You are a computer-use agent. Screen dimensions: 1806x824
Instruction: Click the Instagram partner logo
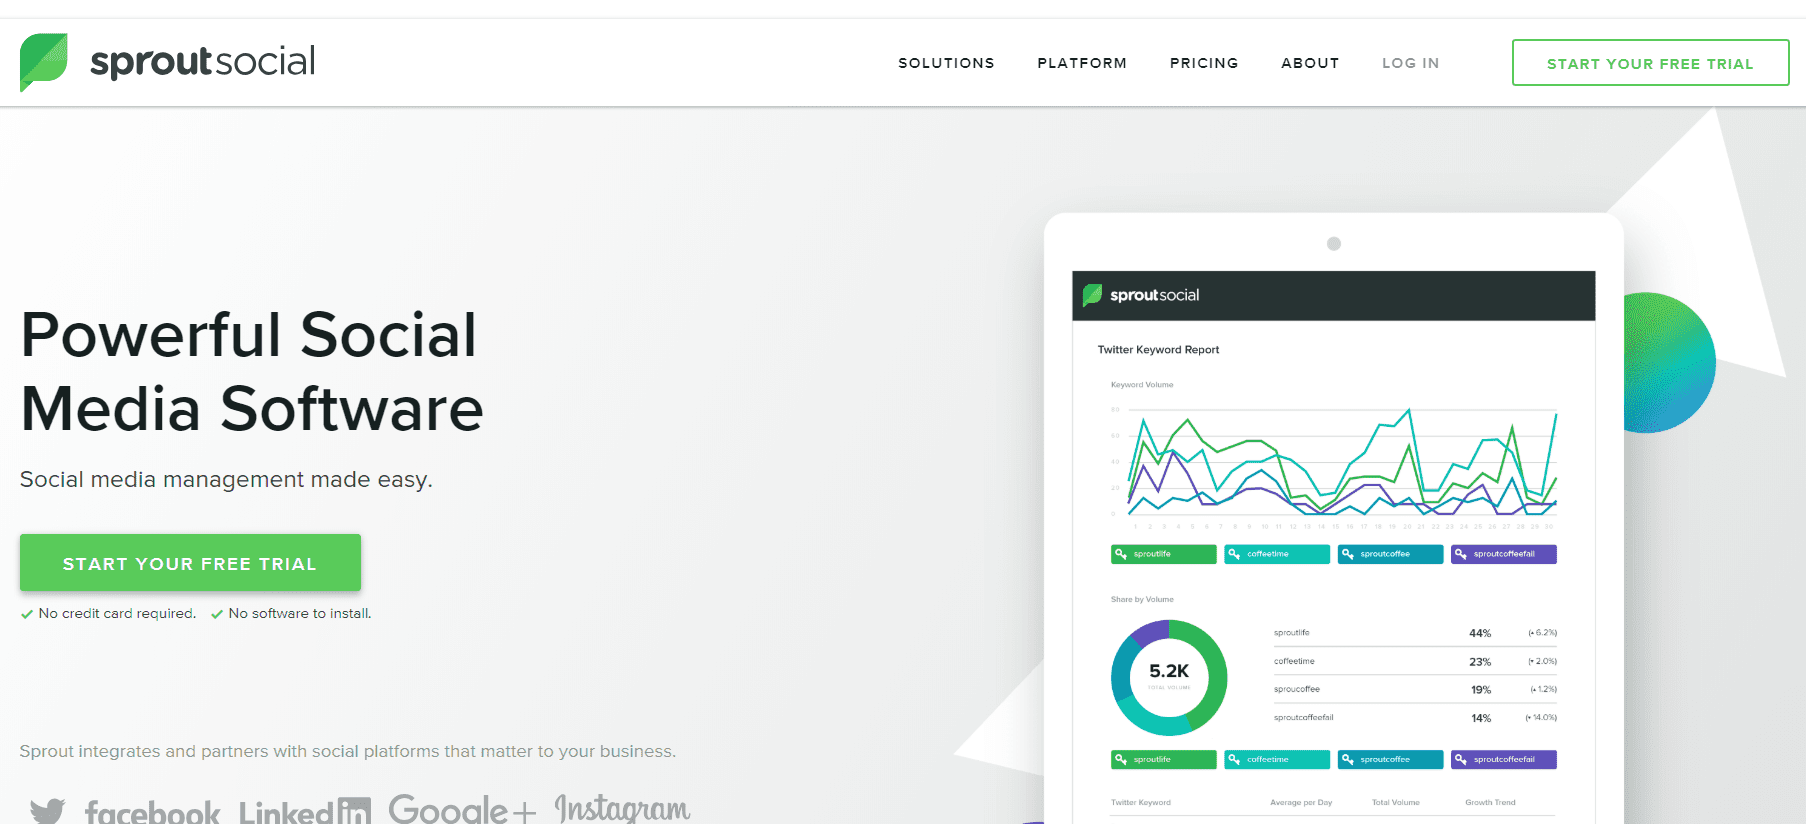tap(622, 808)
